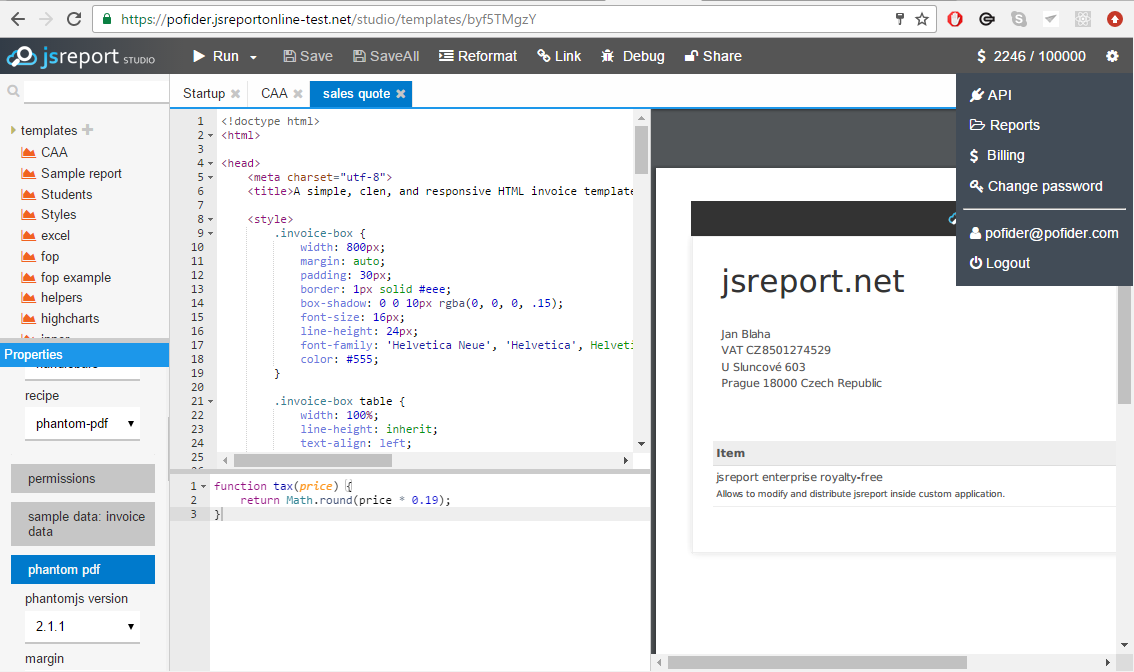Open the recipe phantom-pdf dropdown
Image resolution: width=1134 pixels, height=672 pixels.
click(x=82, y=424)
